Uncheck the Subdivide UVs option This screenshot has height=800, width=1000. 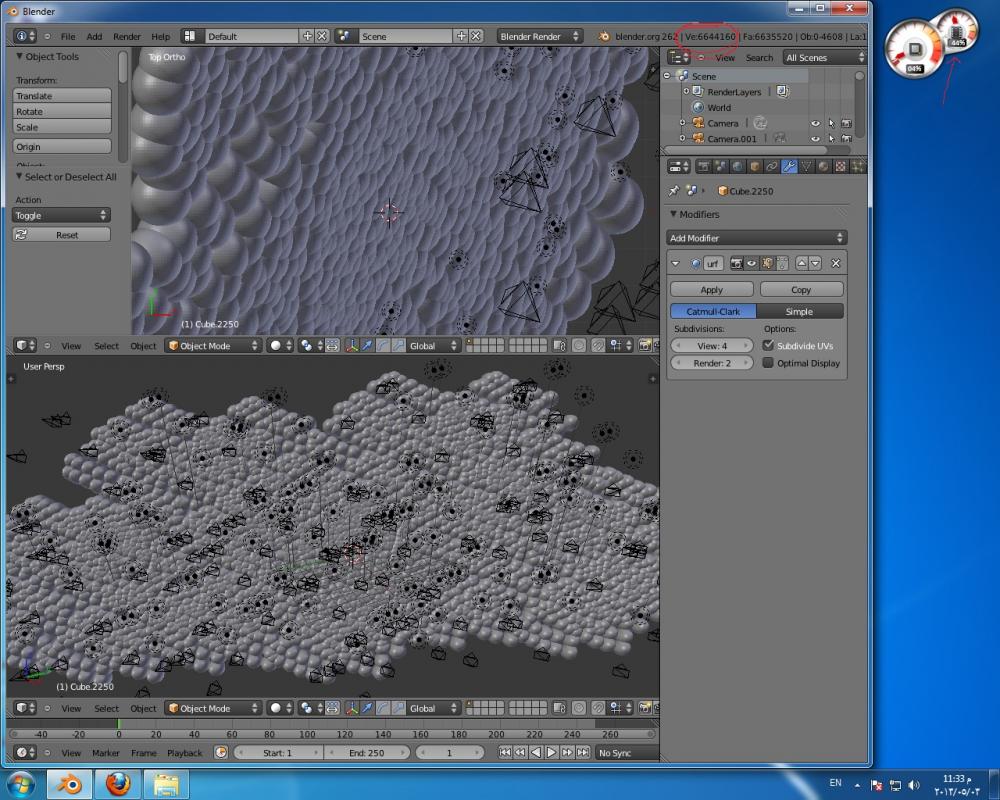pos(768,345)
